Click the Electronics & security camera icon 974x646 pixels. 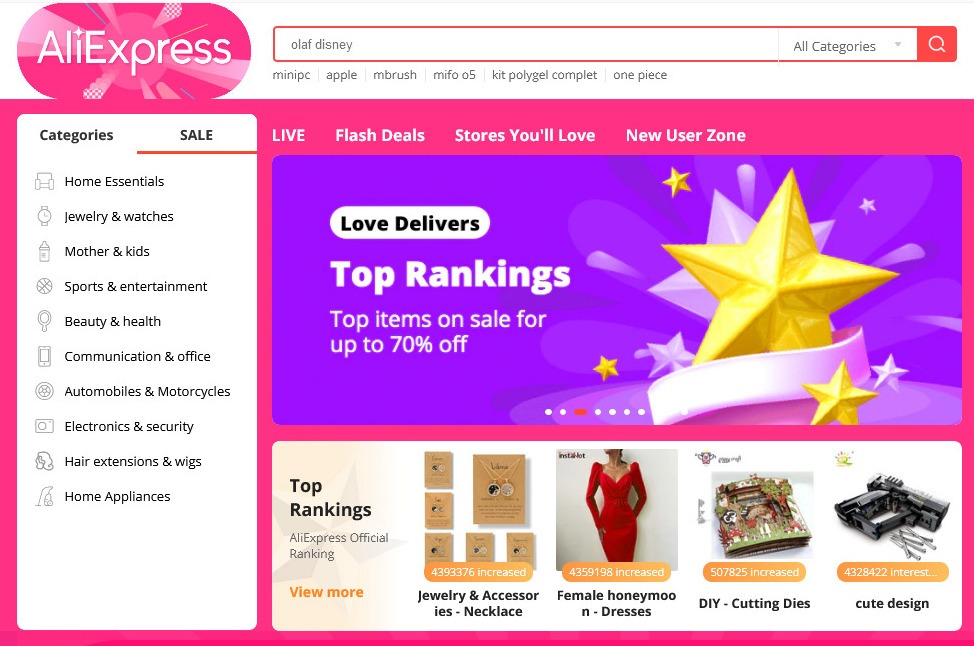coord(45,426)
